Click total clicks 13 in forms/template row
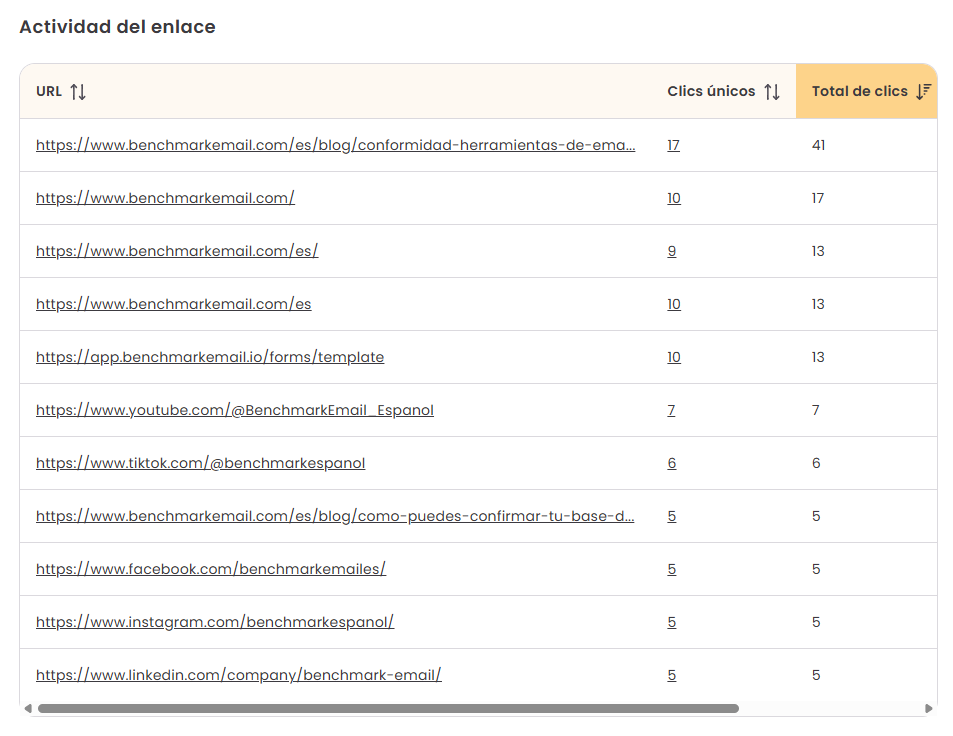The image size is (953, 736). [818, 357]
